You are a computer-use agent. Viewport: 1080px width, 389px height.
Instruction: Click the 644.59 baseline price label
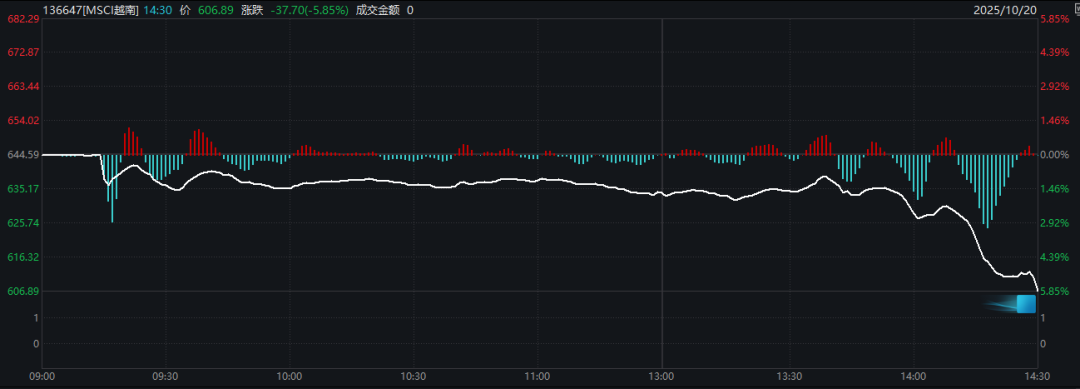23,155
